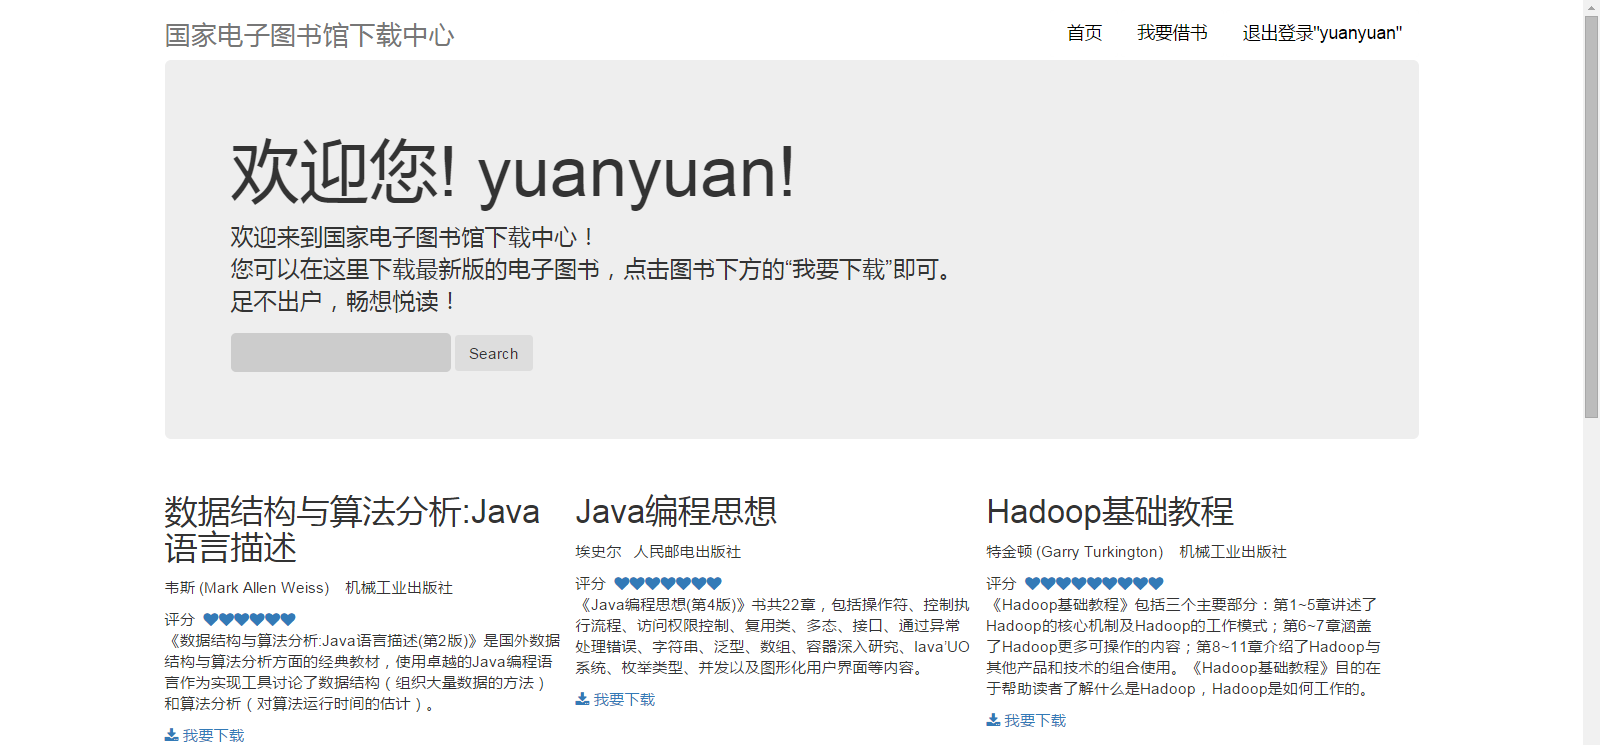1600x745 pixels.
Task: Click the download icon under 数据结构与算法分析
Action: (171, 735)
